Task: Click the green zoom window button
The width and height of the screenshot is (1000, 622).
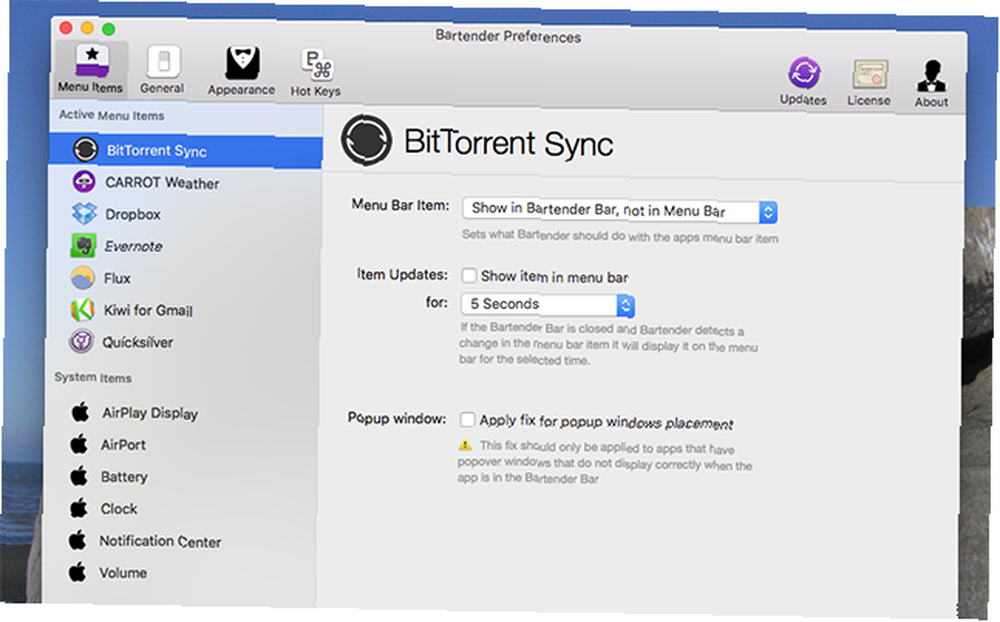Action: point(109,29)
